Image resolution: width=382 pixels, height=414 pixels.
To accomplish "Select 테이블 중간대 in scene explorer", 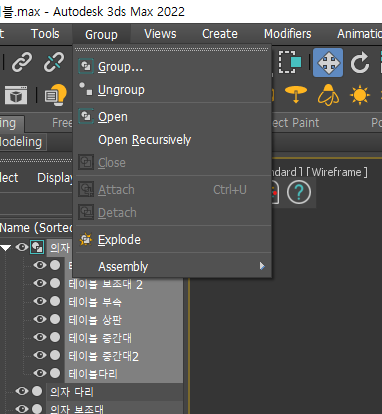I will coord(100,338).
